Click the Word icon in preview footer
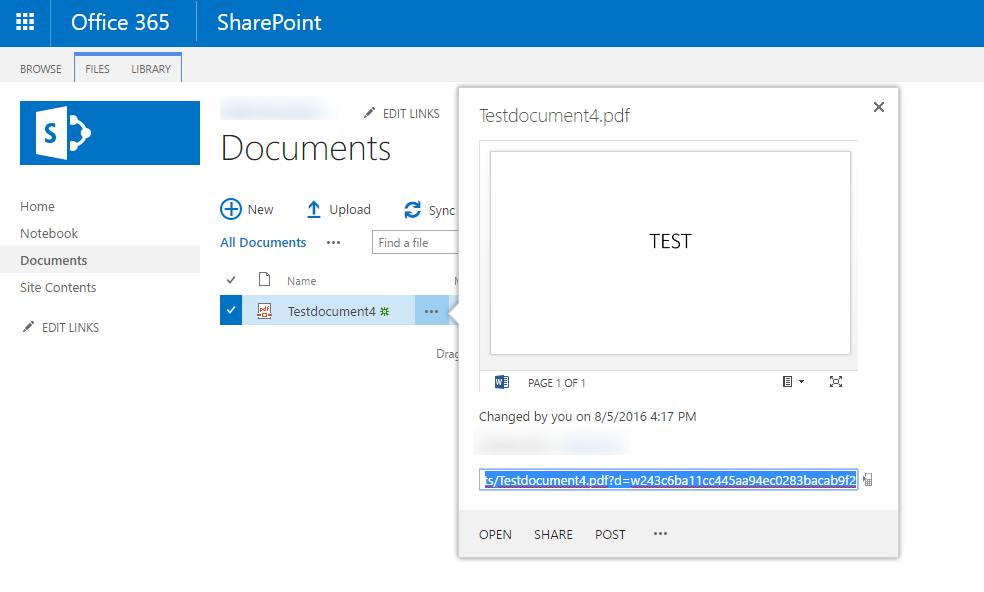The image size is (984, 592). click(501, 382)
